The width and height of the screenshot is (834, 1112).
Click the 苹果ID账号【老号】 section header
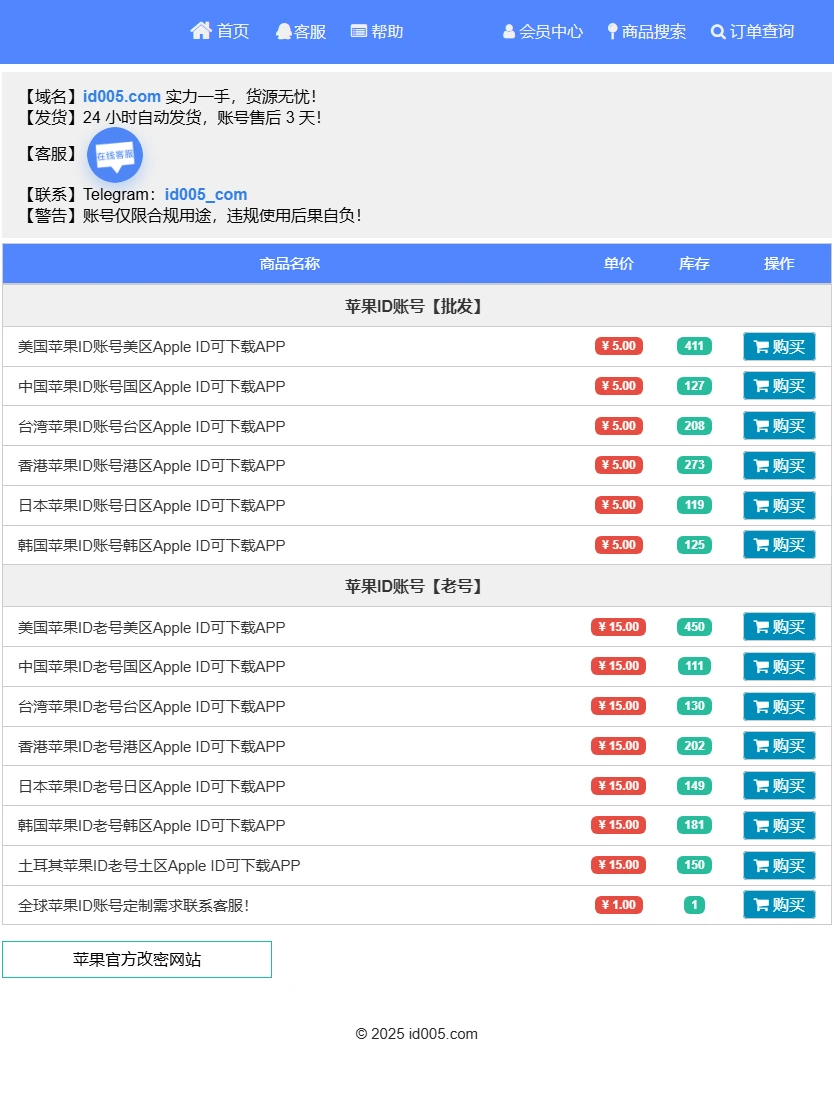[x=417, y=586]
